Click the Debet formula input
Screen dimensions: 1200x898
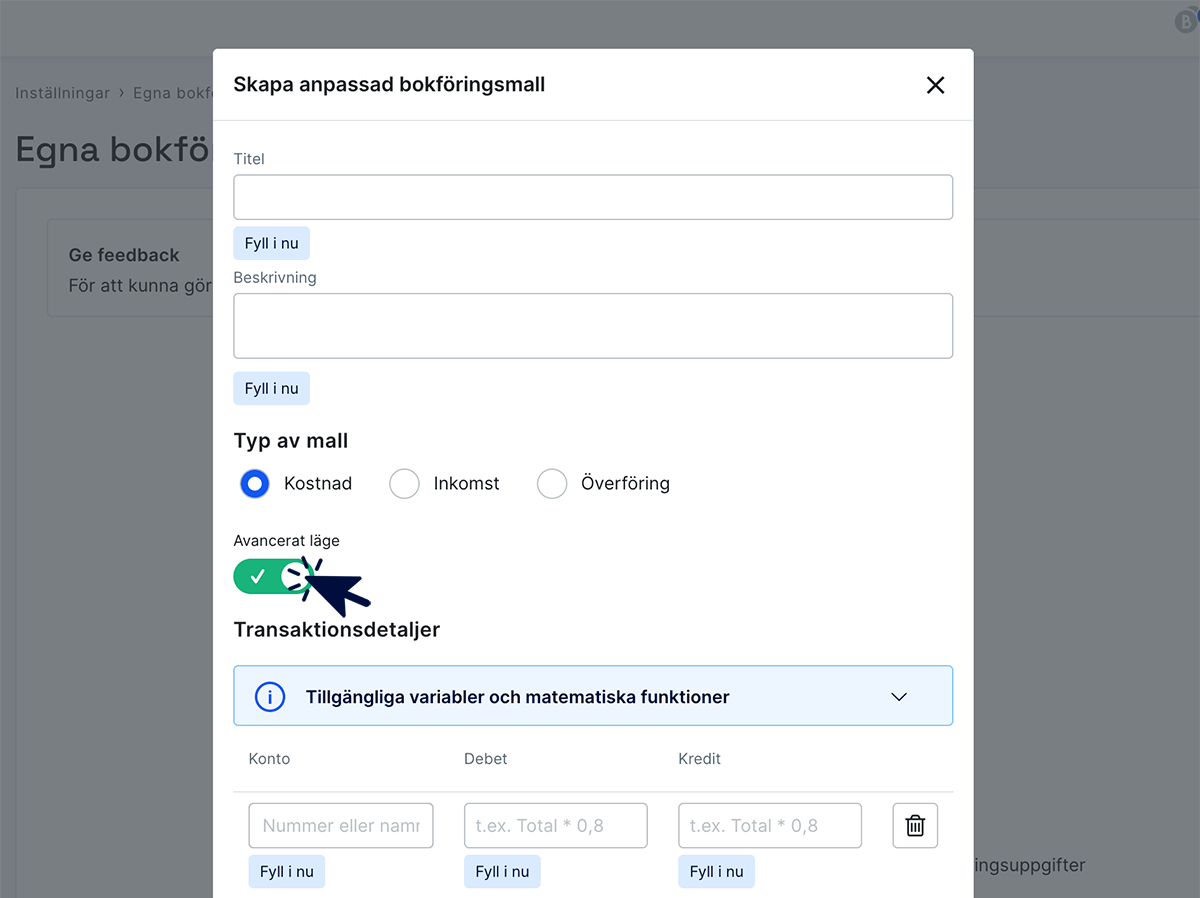(x=555, y=825)
